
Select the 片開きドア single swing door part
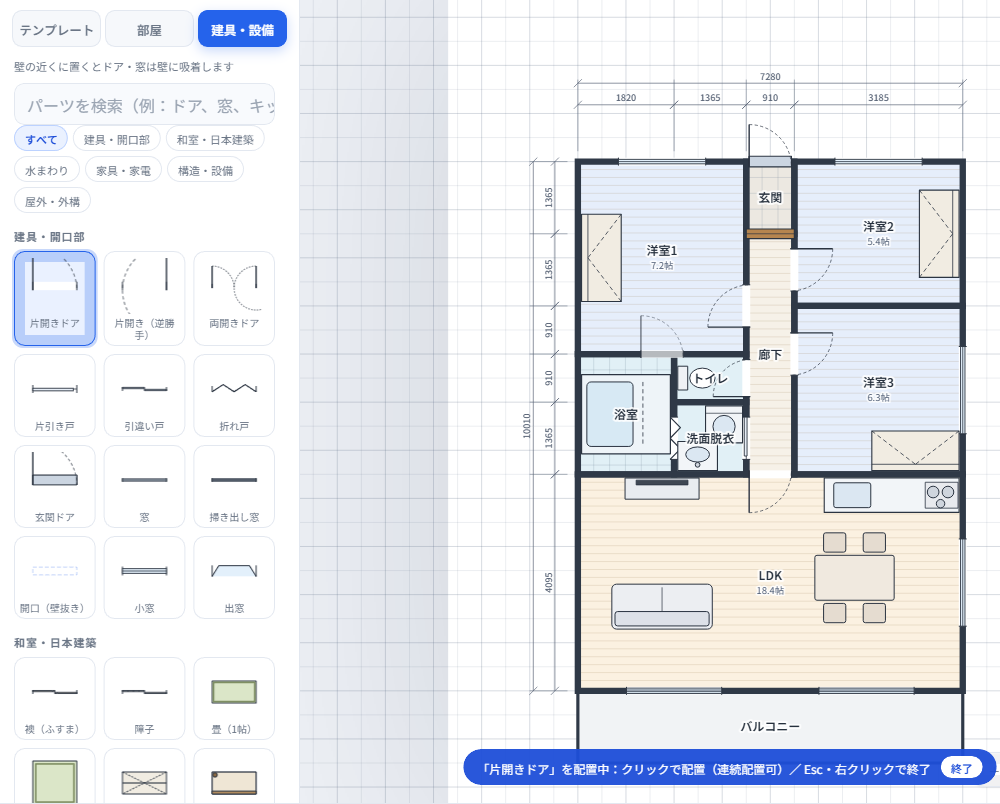[x=55, y=298]
